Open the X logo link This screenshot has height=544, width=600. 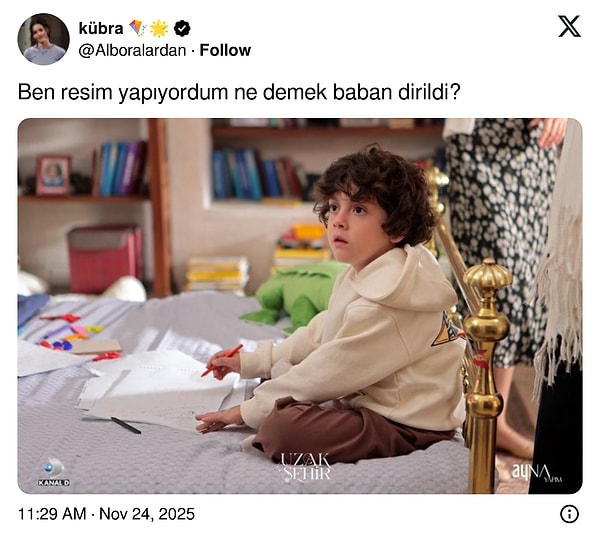coord(569,26)
